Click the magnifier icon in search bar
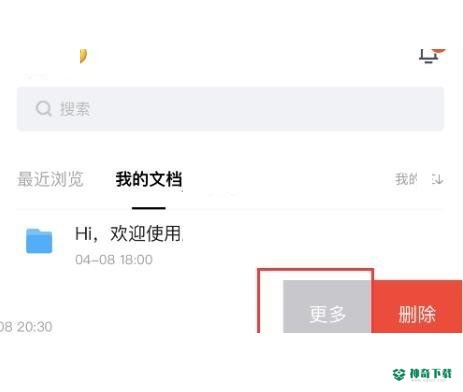 (44, 108)
